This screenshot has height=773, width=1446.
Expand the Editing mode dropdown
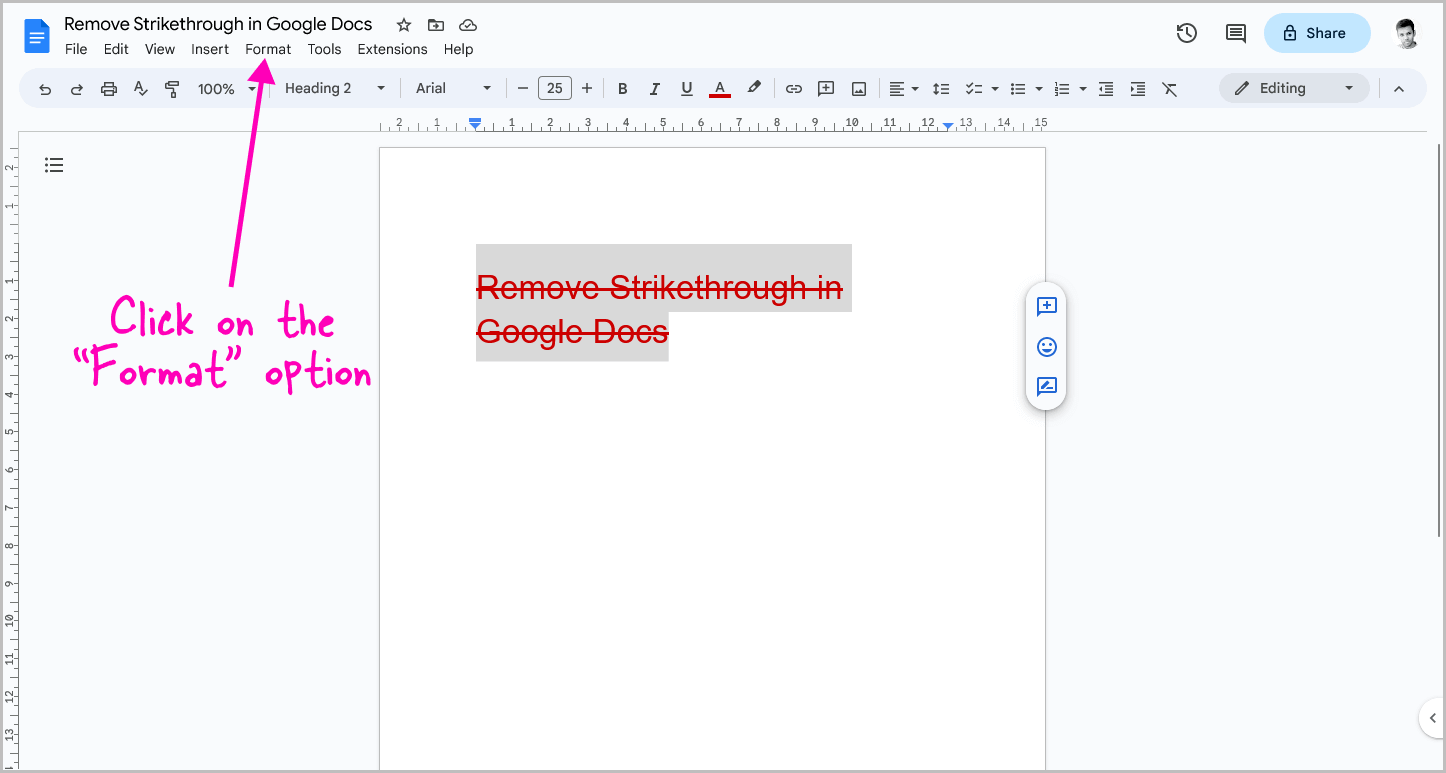[1350, 88]
